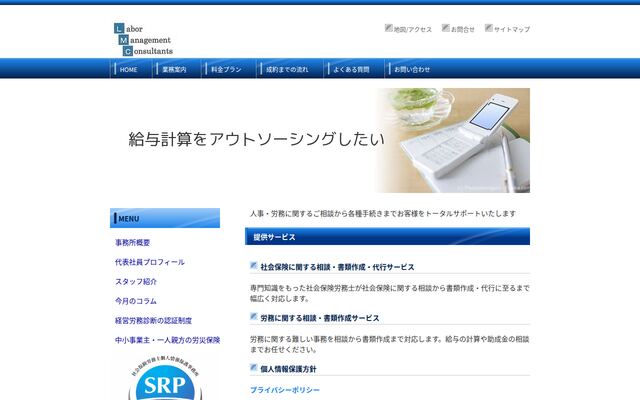Click paragraph starting 専門知識をもった社会保険労務士
The width and height of the screenshot is (640, 400).
[x=390, y=293]
